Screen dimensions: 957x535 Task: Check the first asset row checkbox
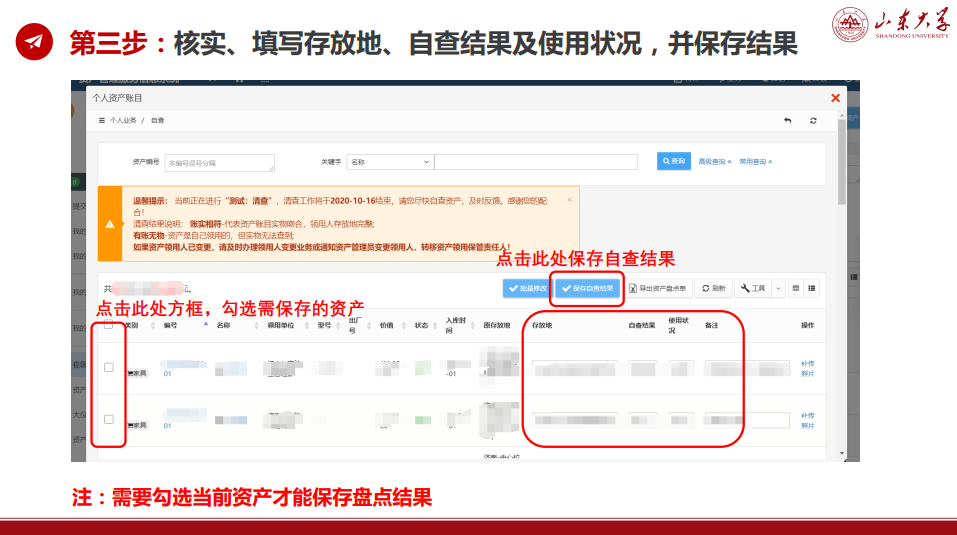pyautogui.click(x=108, y=367)
